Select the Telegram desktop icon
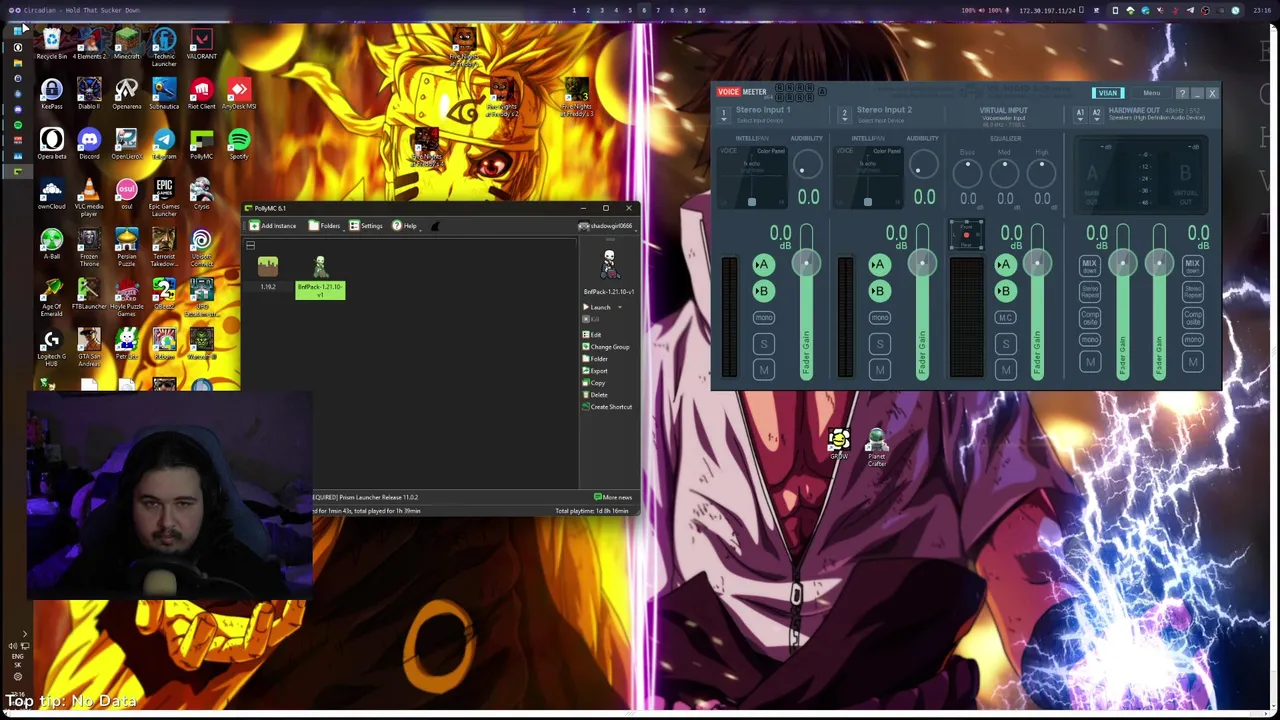The width and height of the screenshot is (1280, 720). pos(164,143)
